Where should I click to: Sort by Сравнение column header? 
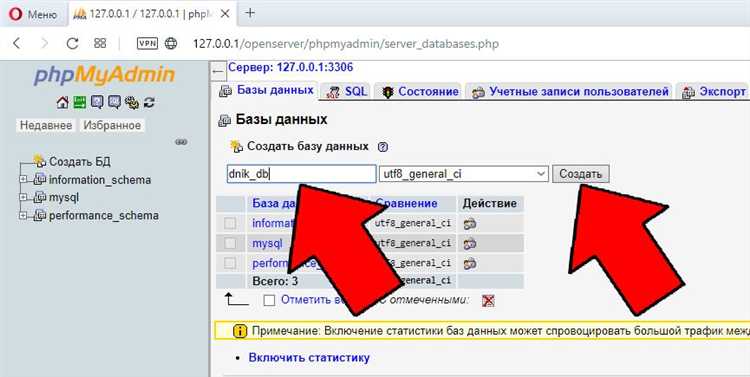pyautogui.click(x=407, y=203)
